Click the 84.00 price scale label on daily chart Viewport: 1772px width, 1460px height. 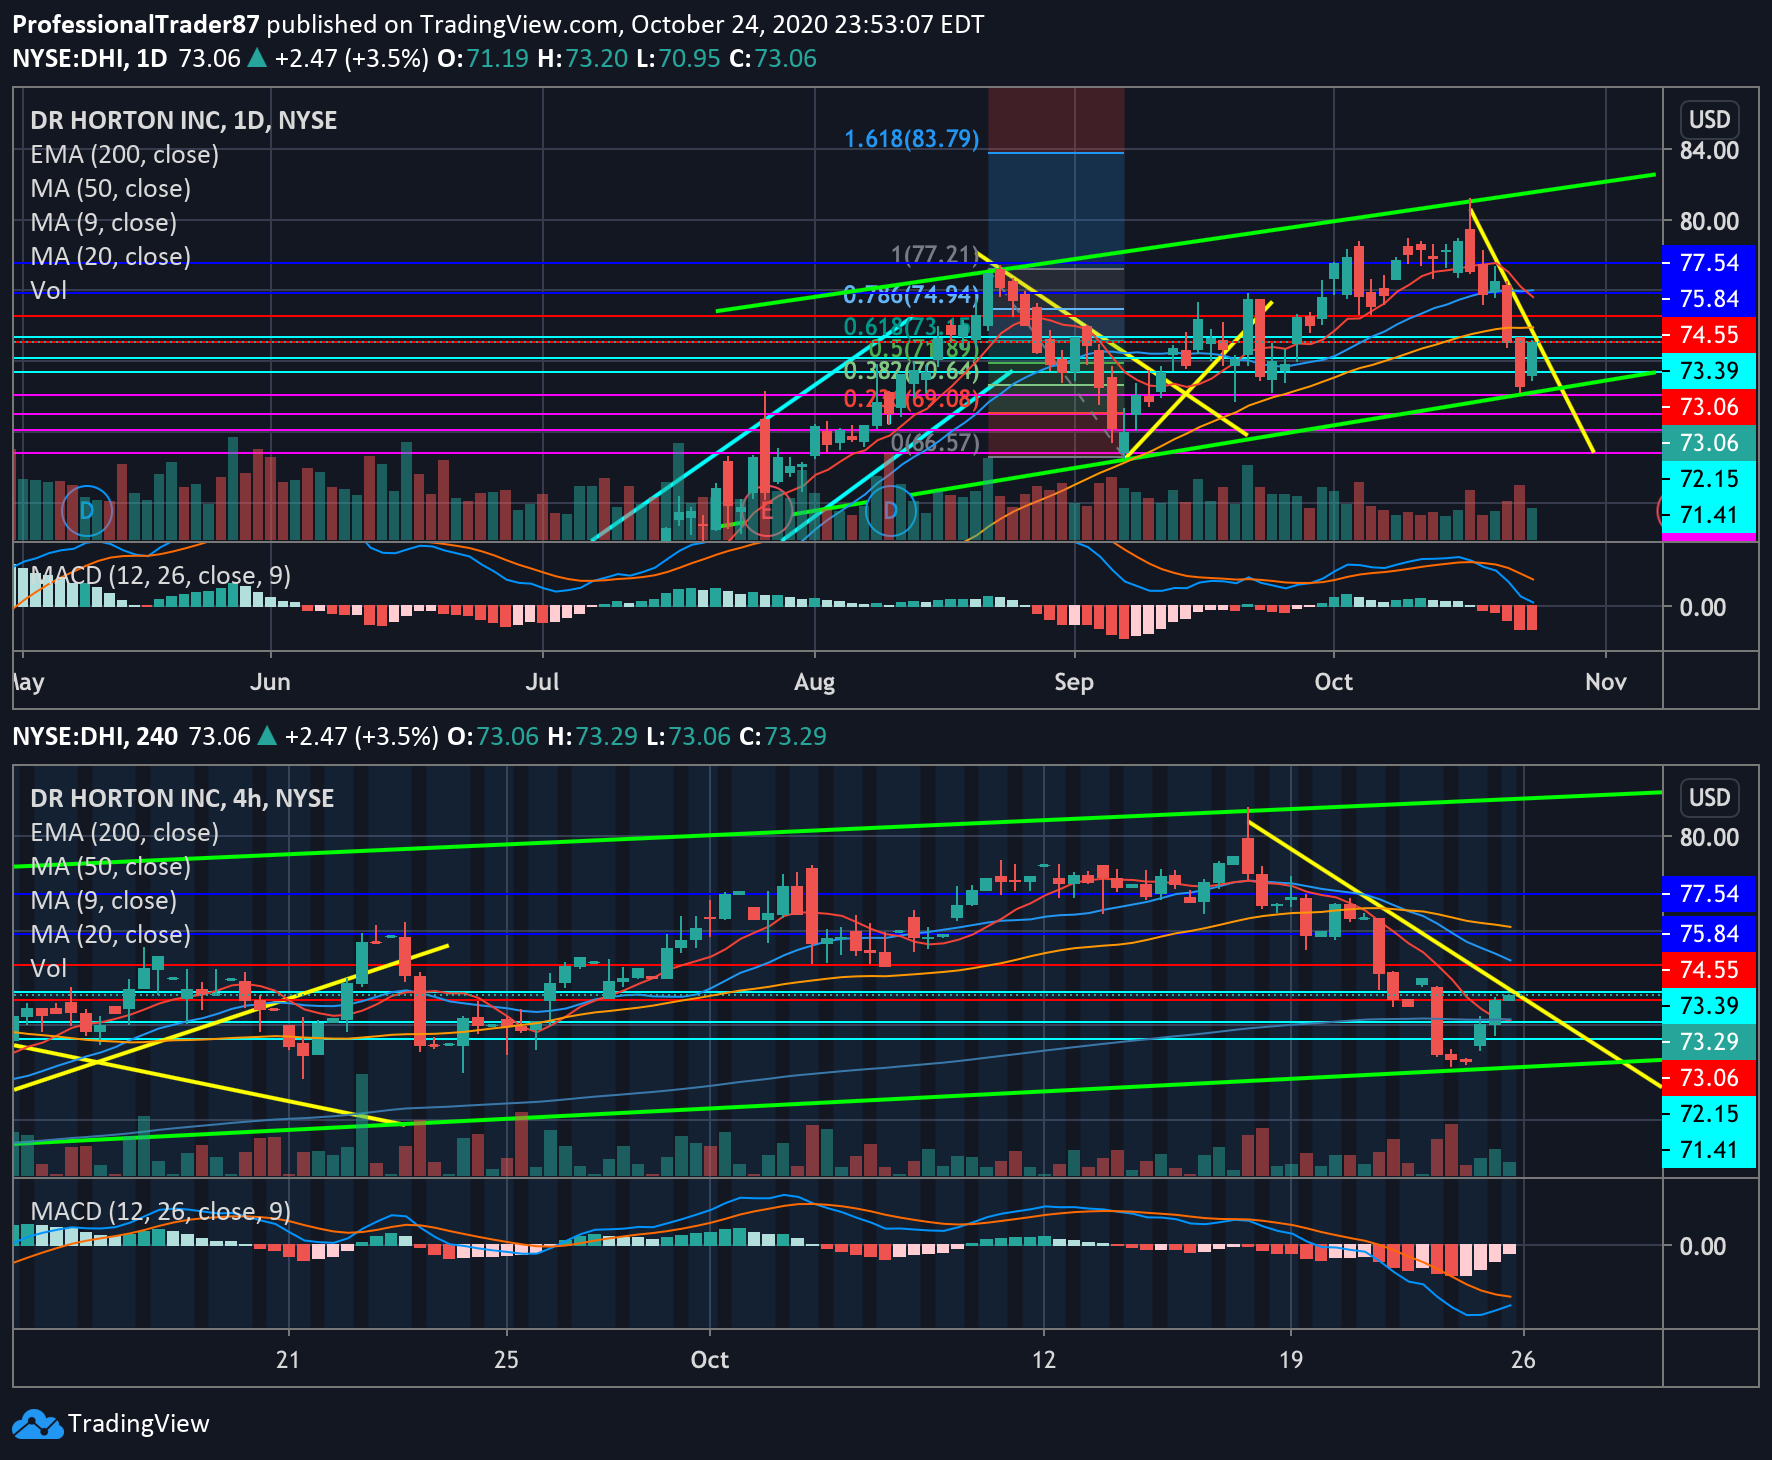coord(1709,151)
